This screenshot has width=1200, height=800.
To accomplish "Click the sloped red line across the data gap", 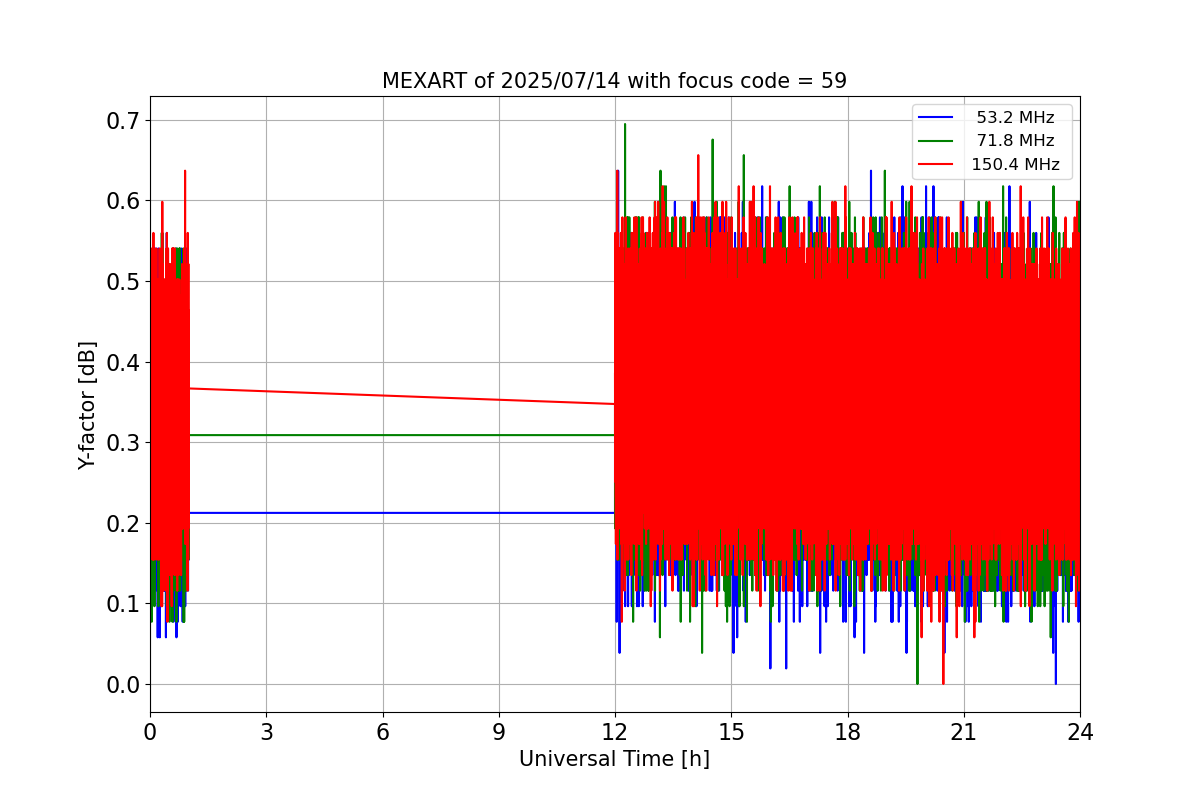I will 400,396.
